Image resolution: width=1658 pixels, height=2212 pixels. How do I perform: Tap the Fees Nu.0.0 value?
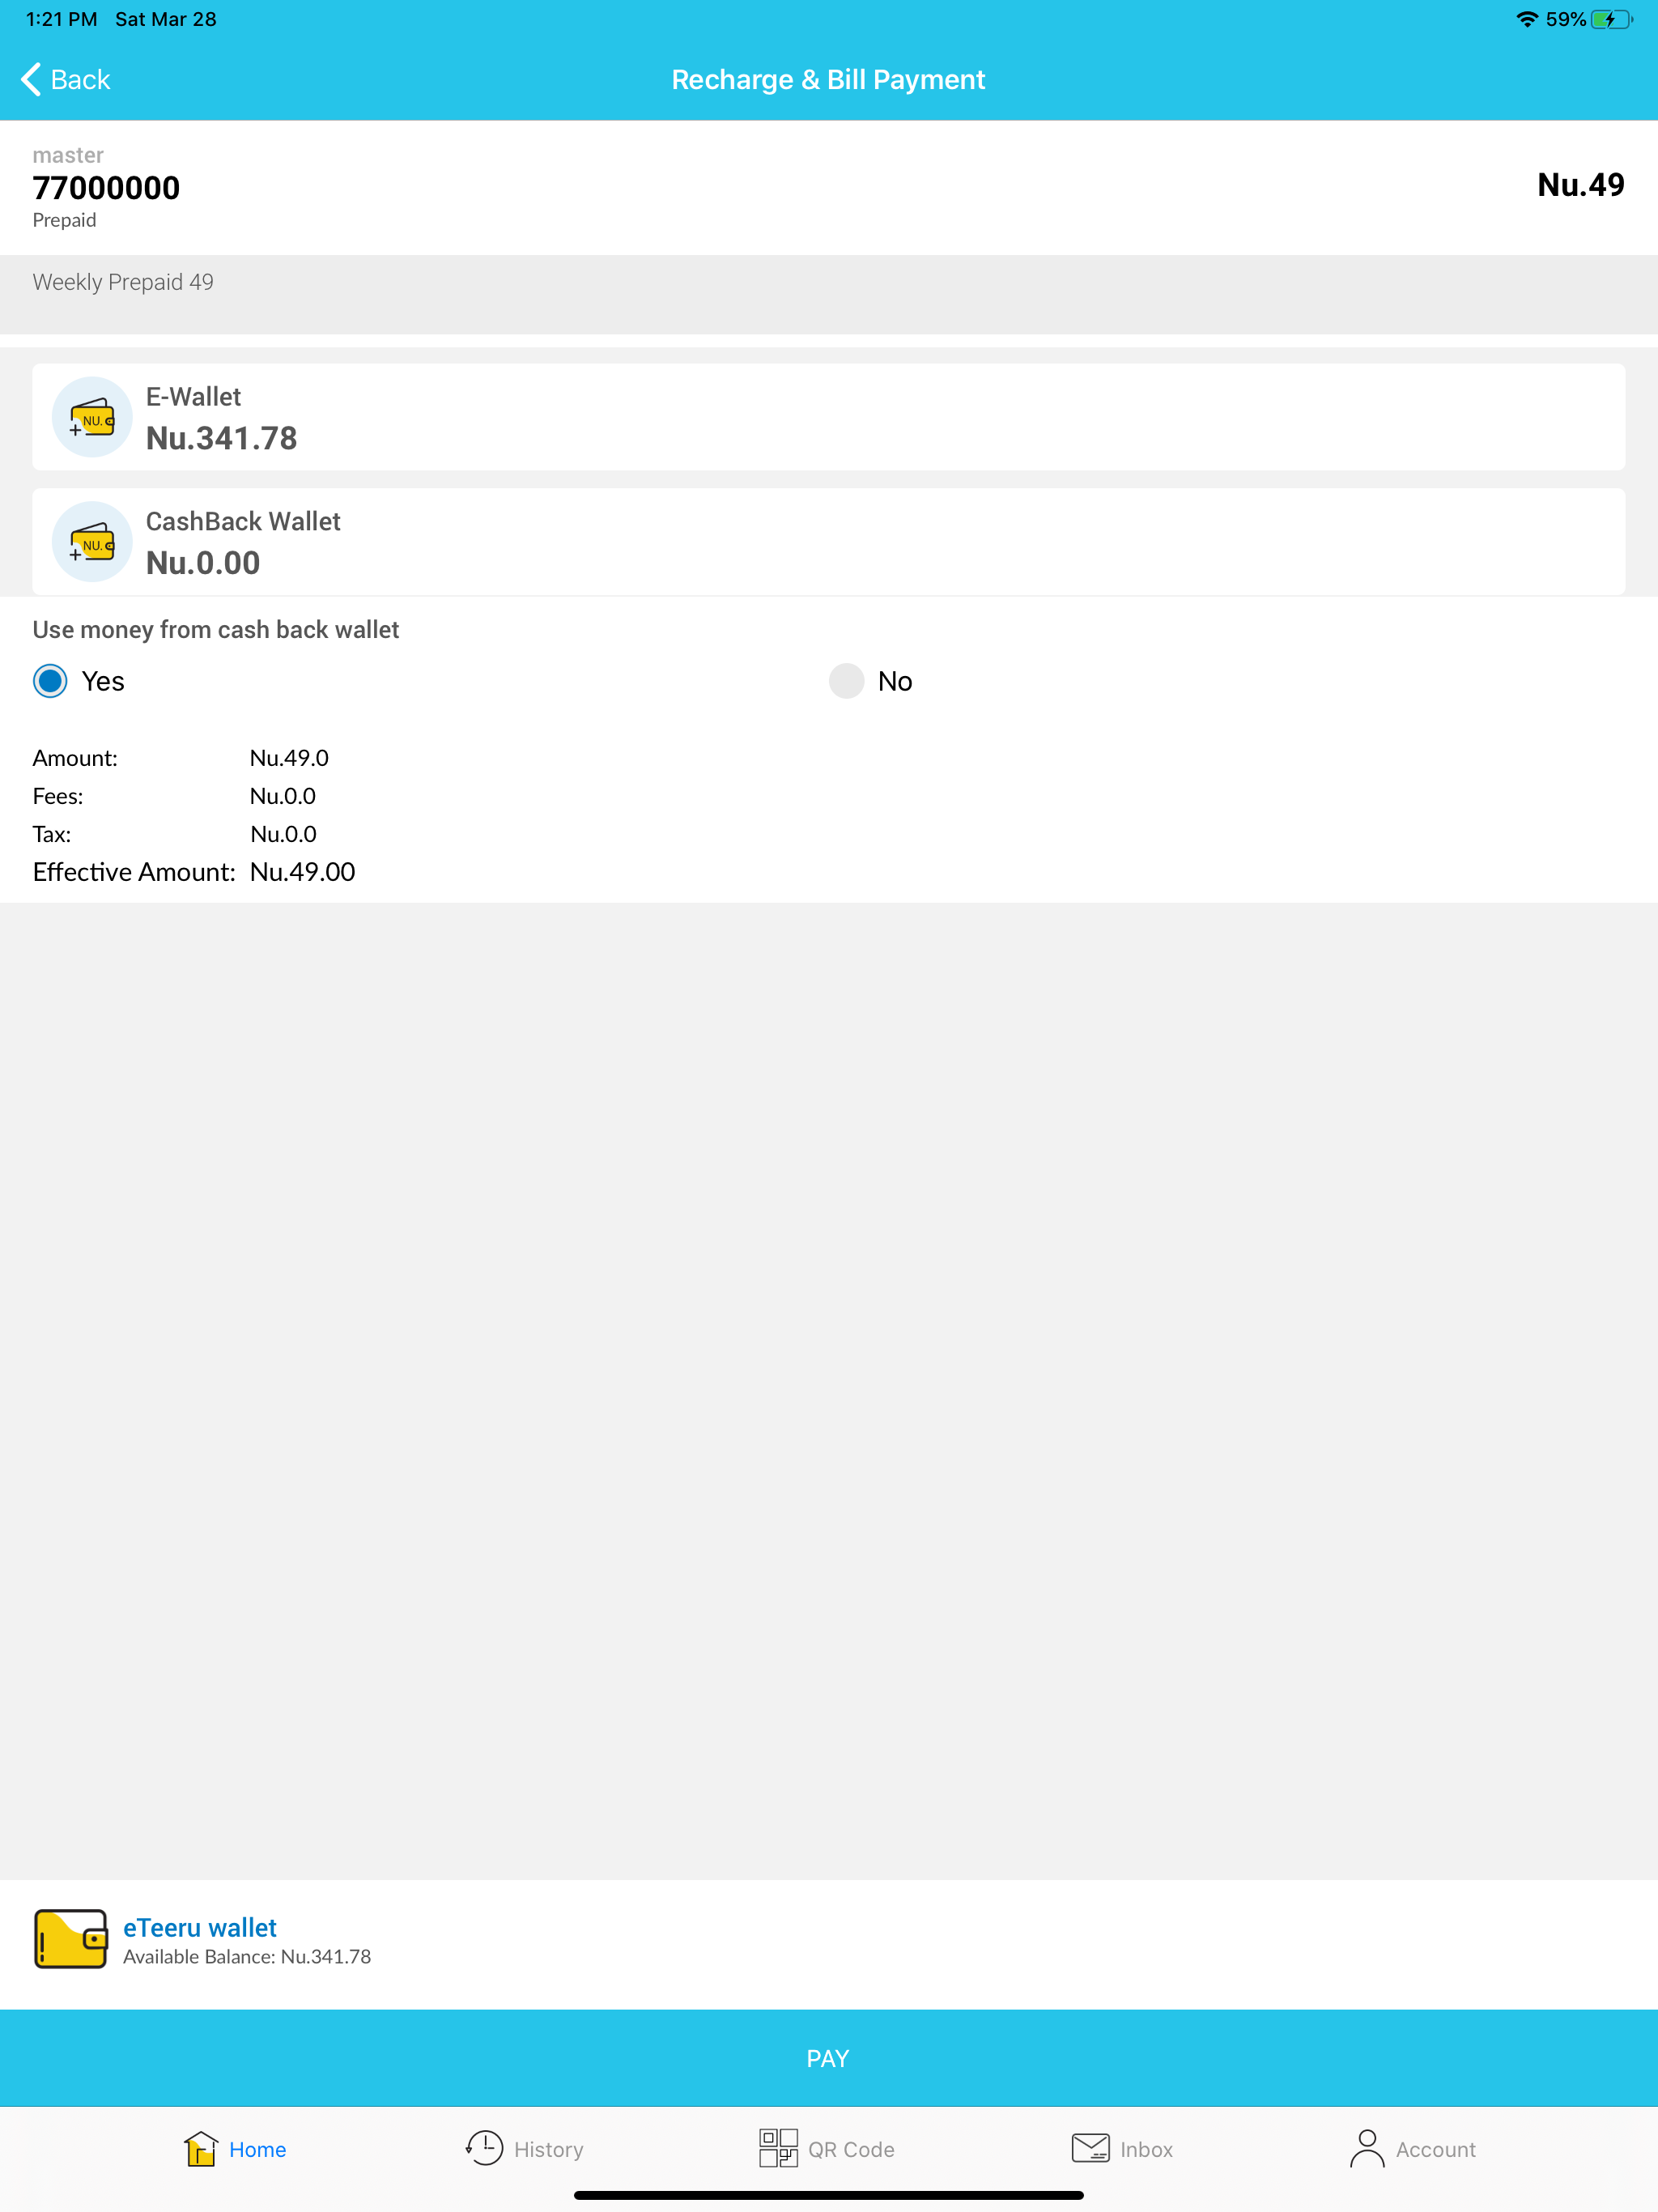point(283,796)
